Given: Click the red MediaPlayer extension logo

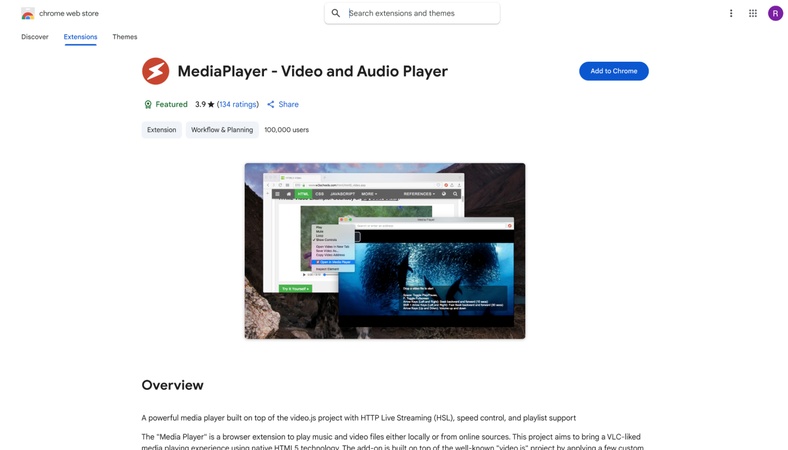Looking at the screenshot, I should pyautogui.click(x=155, y=71).
